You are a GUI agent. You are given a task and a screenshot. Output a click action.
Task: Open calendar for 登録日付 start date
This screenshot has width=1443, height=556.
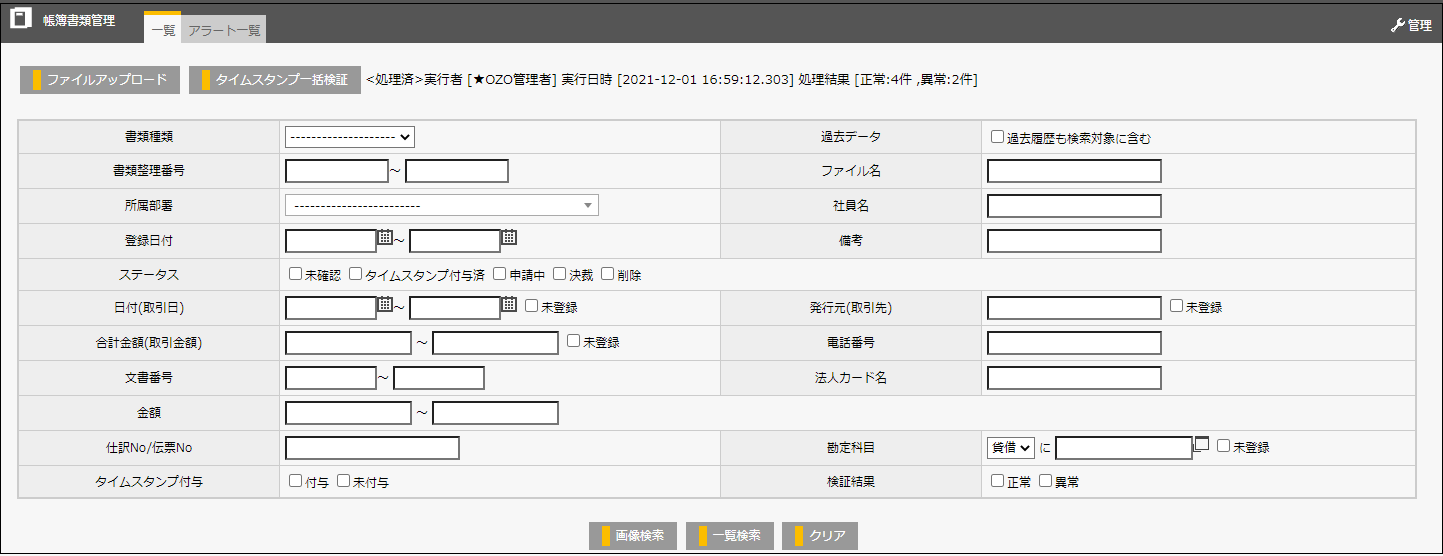(x=385, y=238)
